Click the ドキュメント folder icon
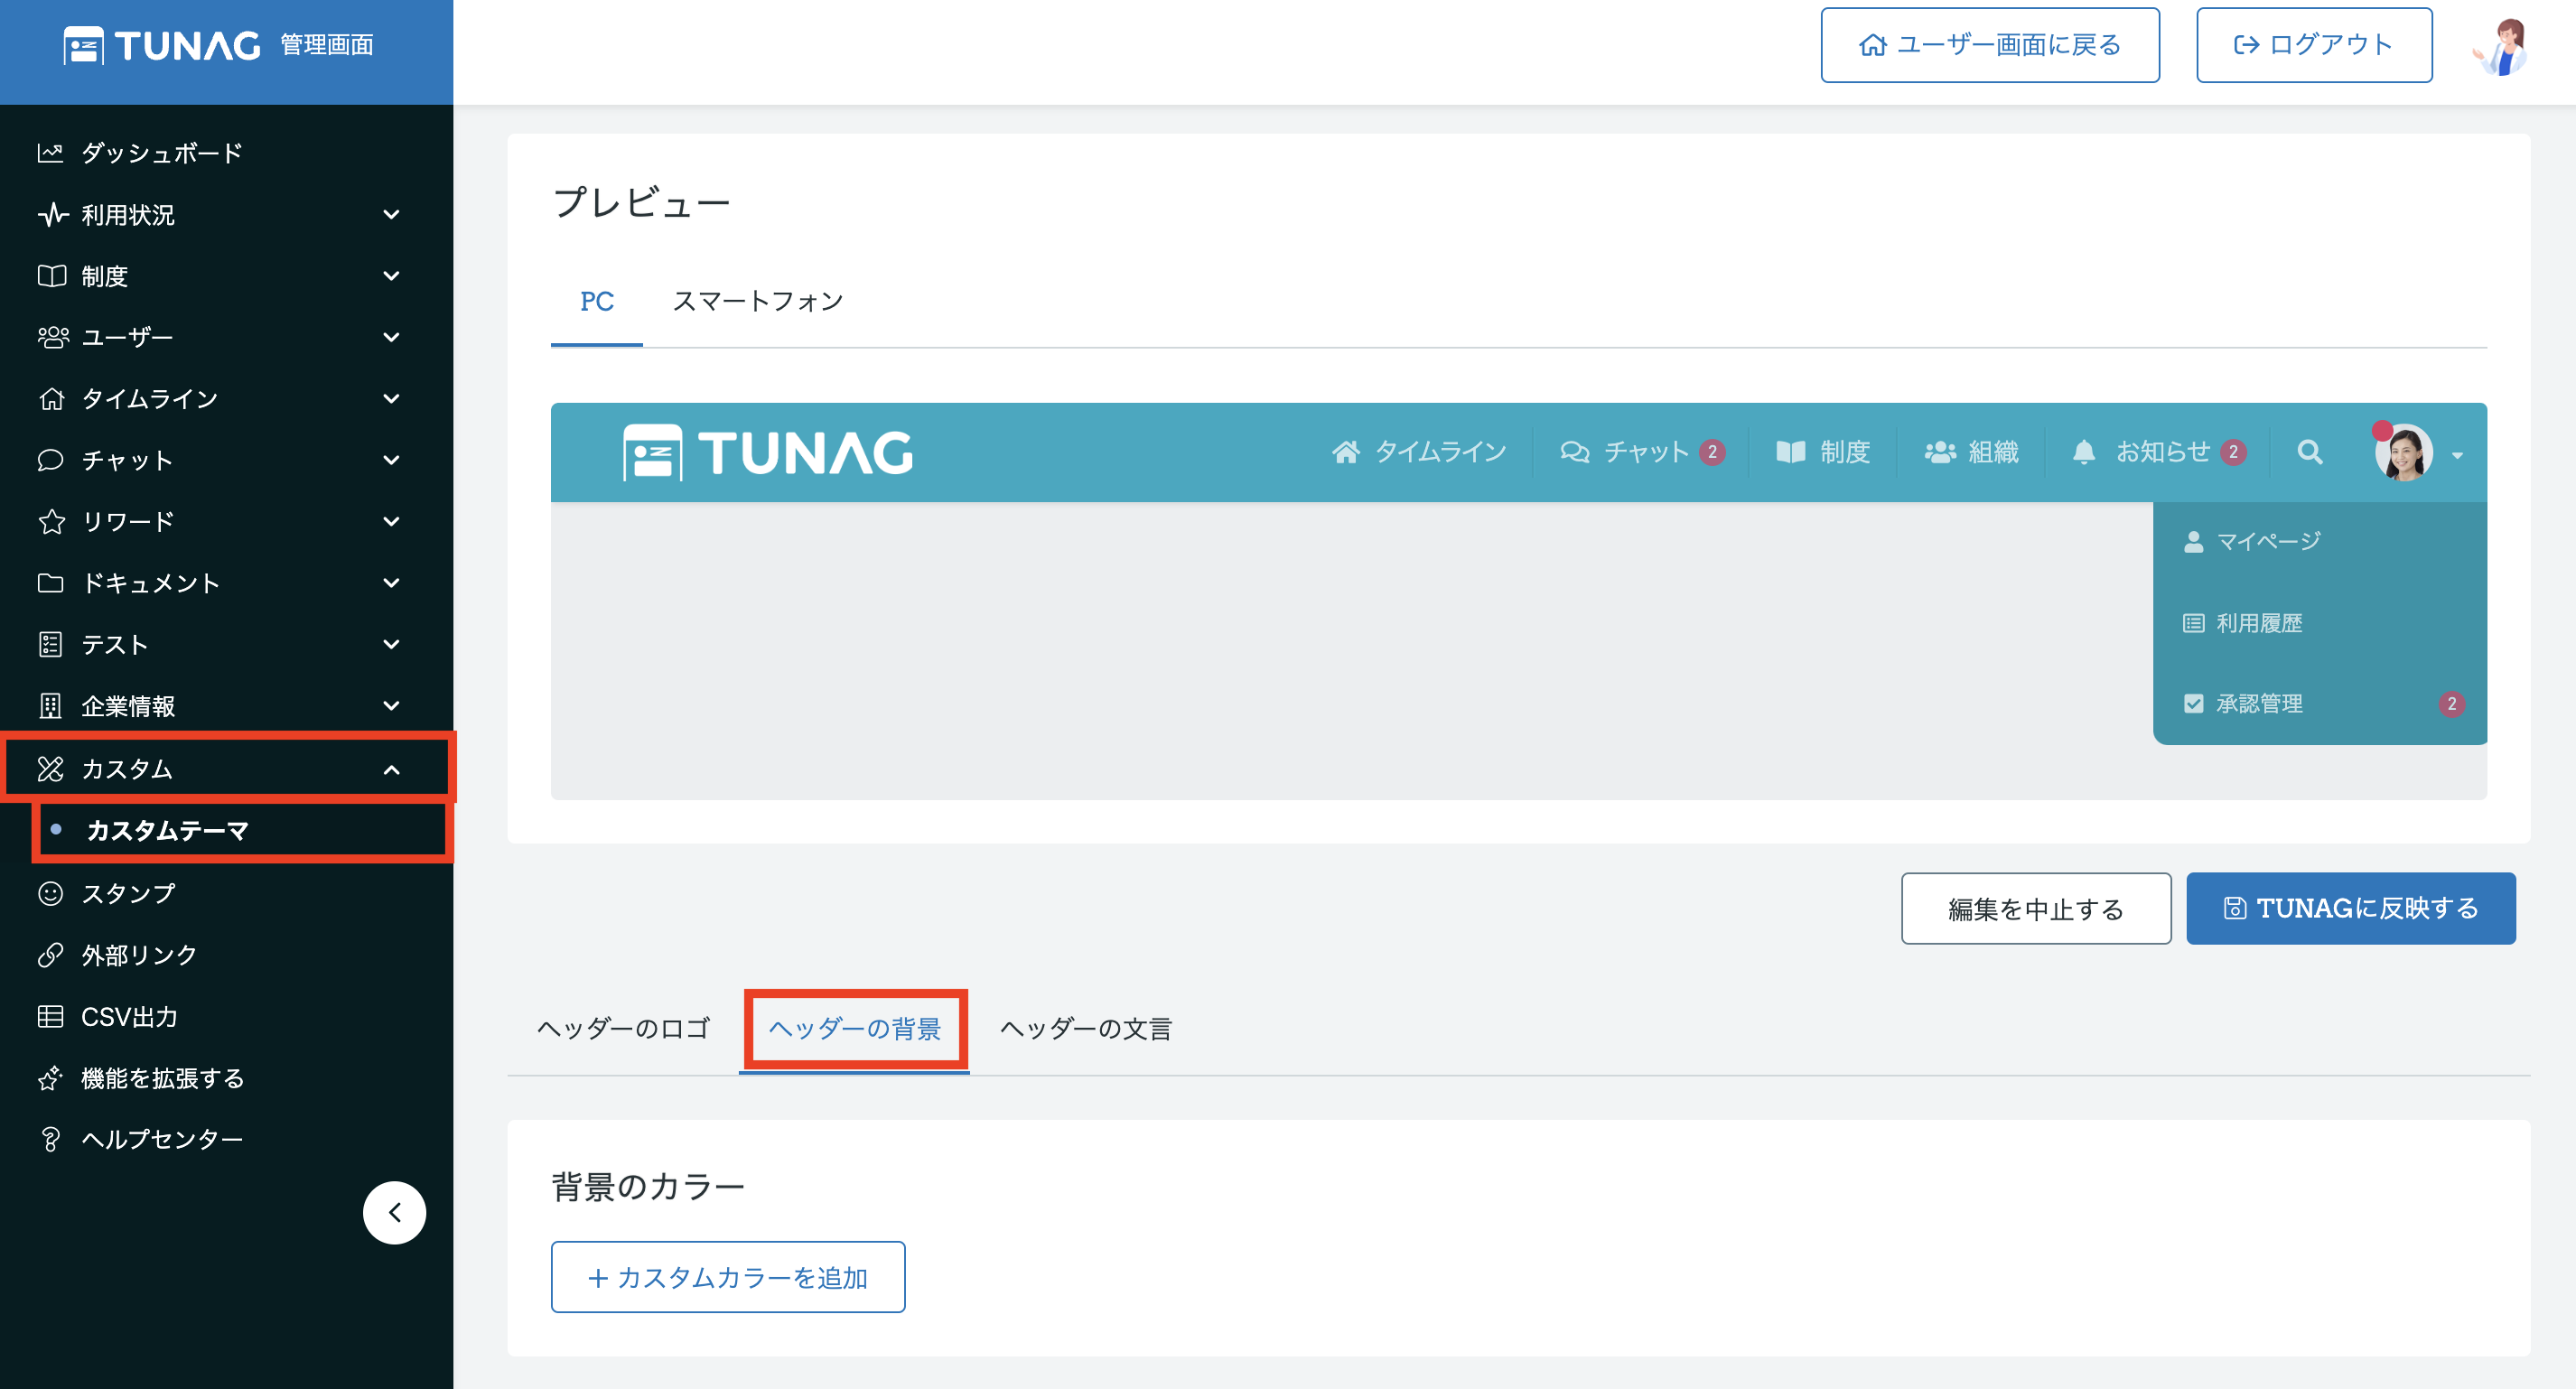Screen dimensions: 2576x1389 [x=51, y=583]
